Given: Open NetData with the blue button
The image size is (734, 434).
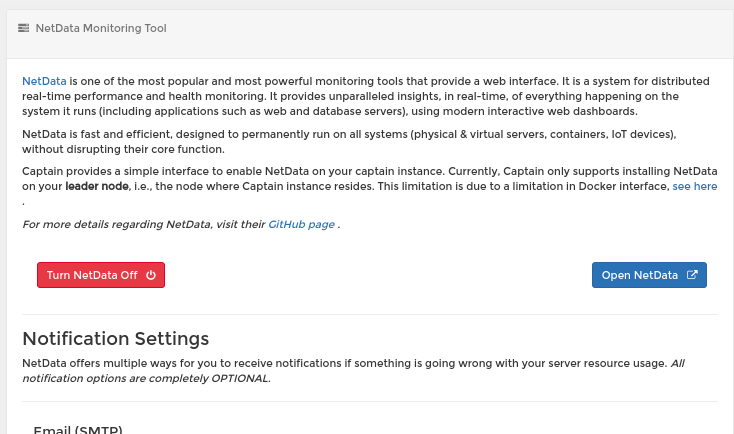Looking at the screenshot, I should click(649, 275).
